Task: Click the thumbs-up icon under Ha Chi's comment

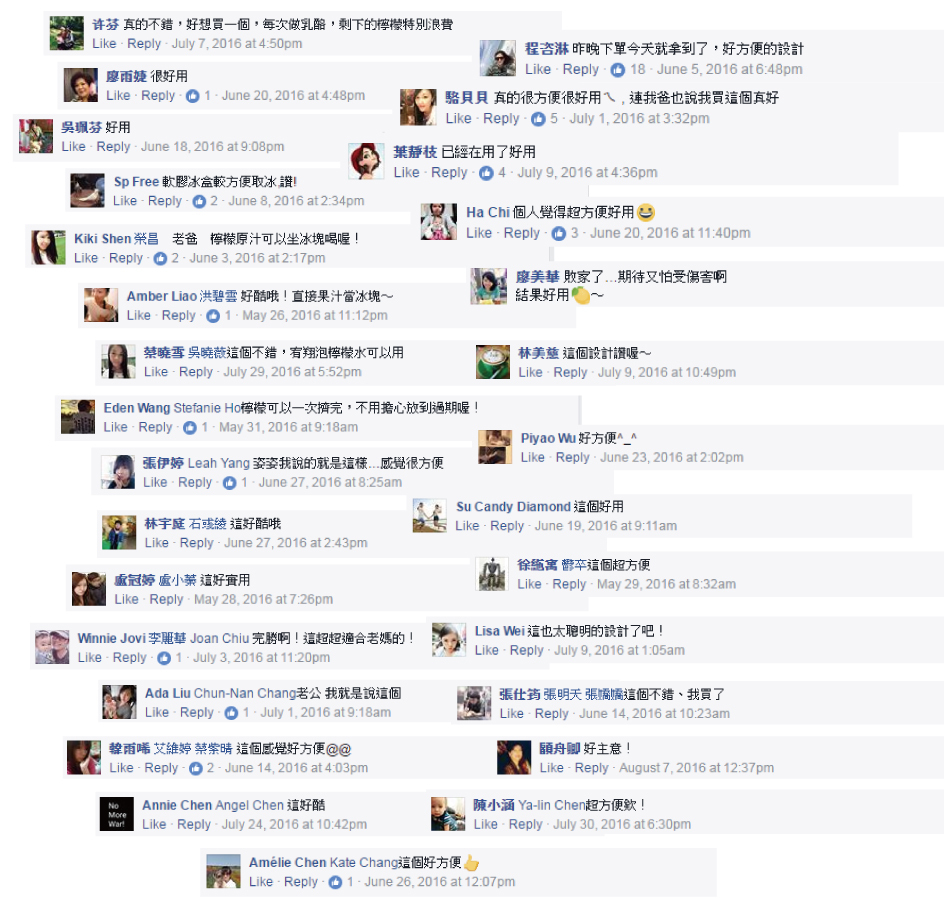Action: tap(559, 234)
